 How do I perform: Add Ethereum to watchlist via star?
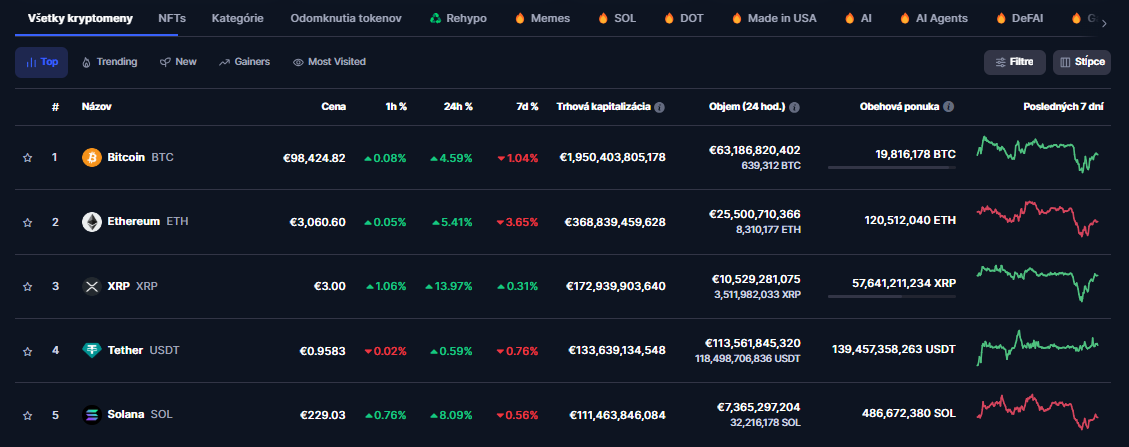click(x=28, y=222)
